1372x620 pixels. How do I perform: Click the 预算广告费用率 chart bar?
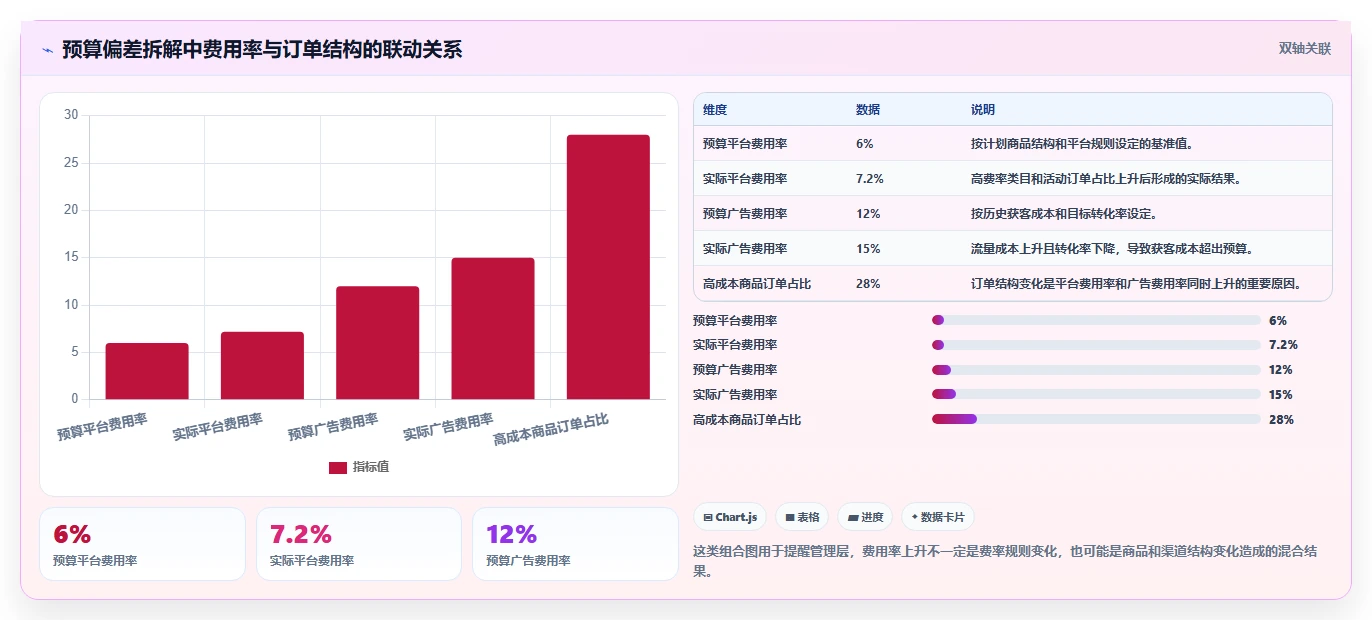click(x=377, y=343)
